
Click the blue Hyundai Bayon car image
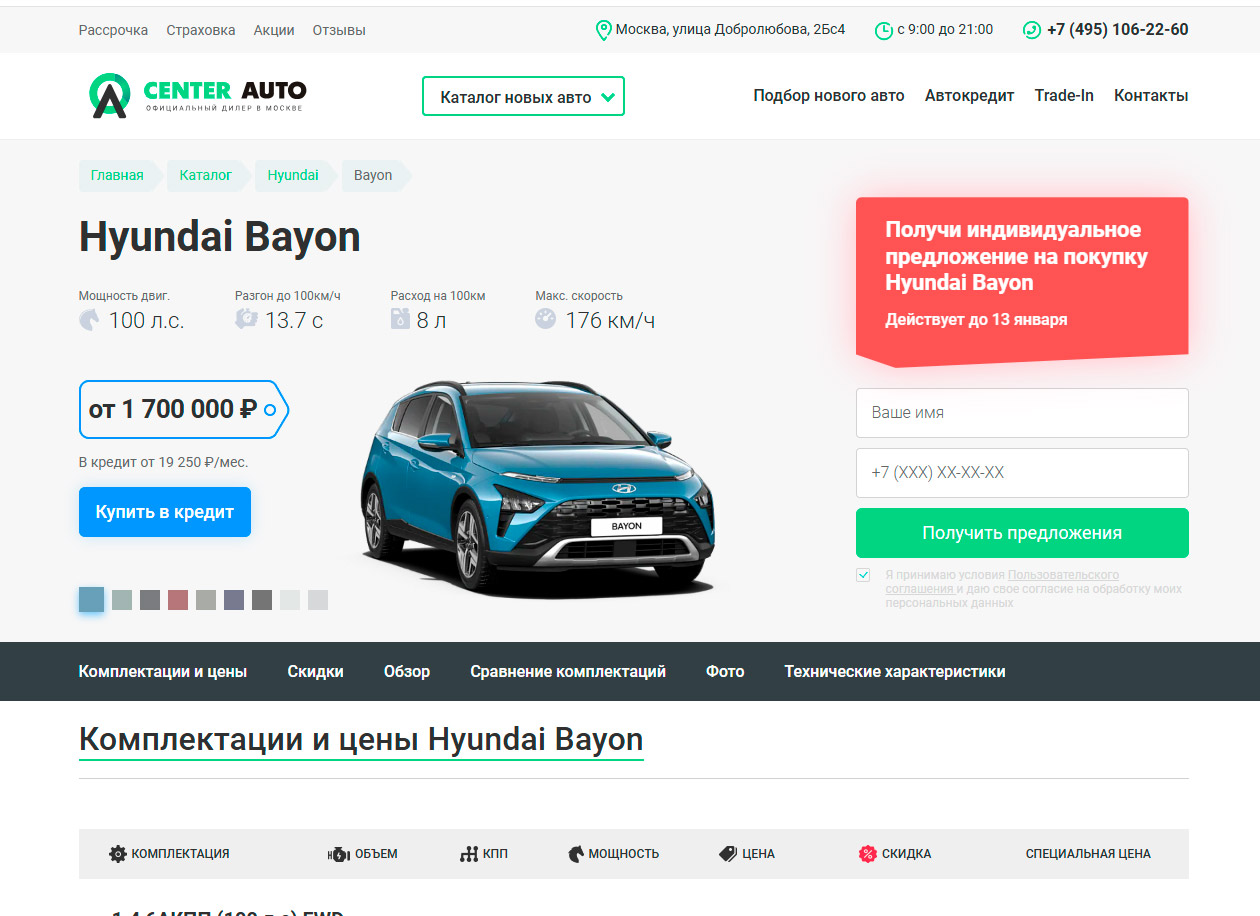tap(537, 490)
